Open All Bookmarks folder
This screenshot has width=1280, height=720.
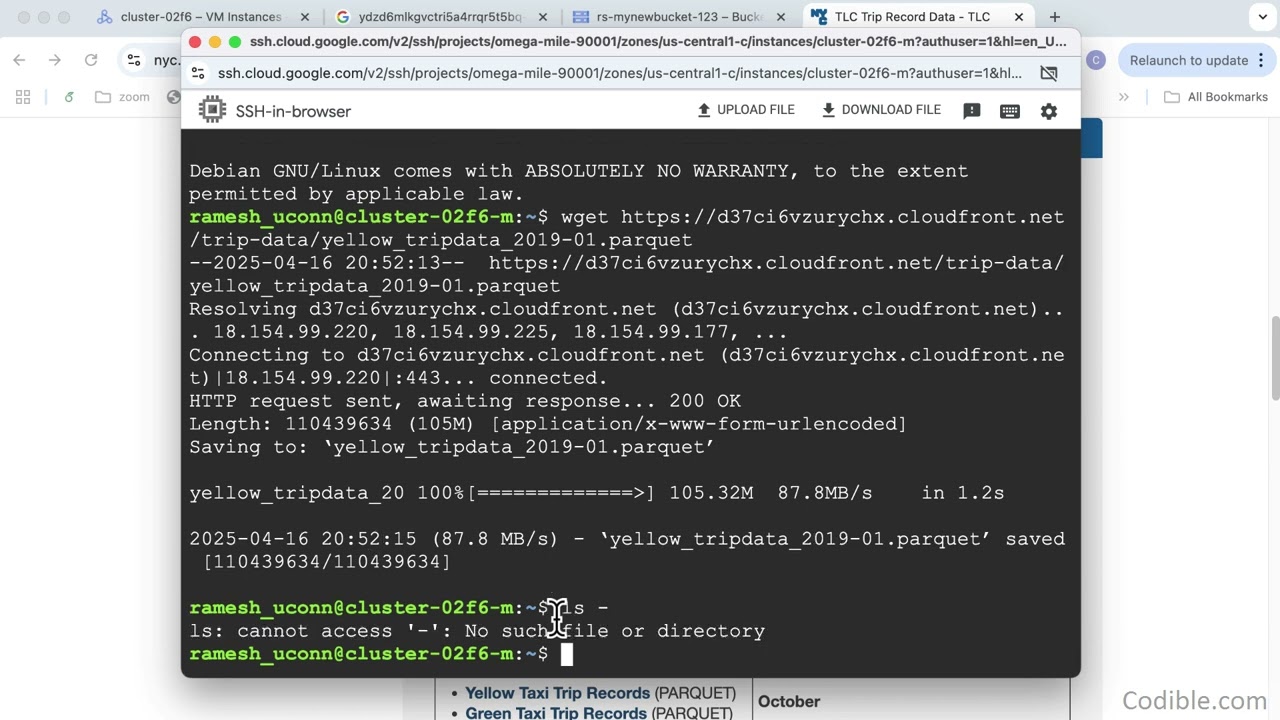(1216, 97)
